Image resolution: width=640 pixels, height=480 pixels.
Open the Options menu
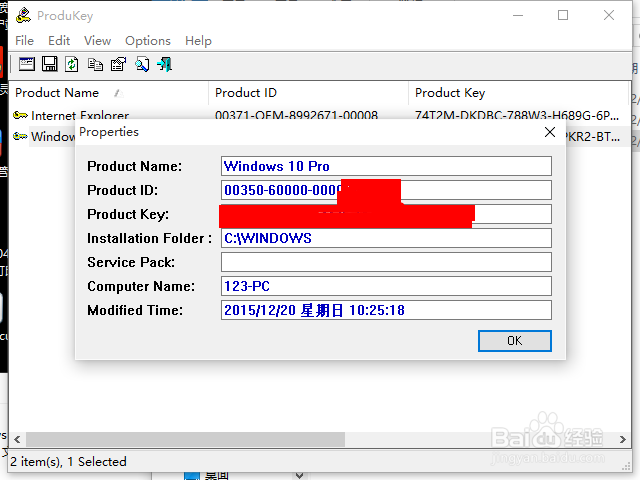(x=148, y=41)
